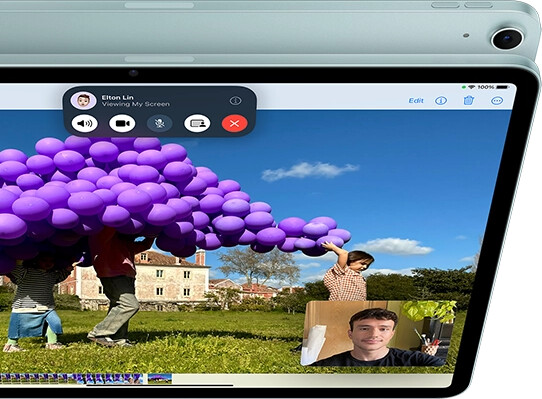This screenshot has height=399, width=542.
Task: Tap the photo filmstrip scrubber
Action: [72, 379]
